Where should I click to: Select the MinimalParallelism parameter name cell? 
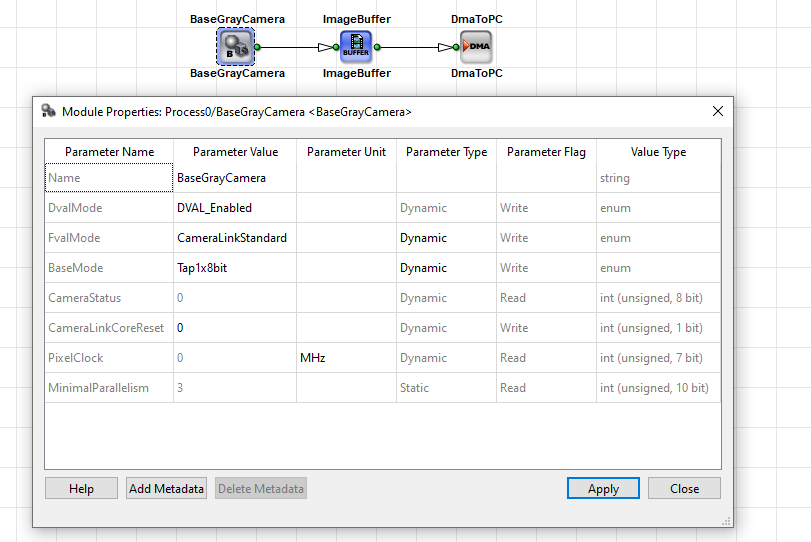[x=109, y=388]
